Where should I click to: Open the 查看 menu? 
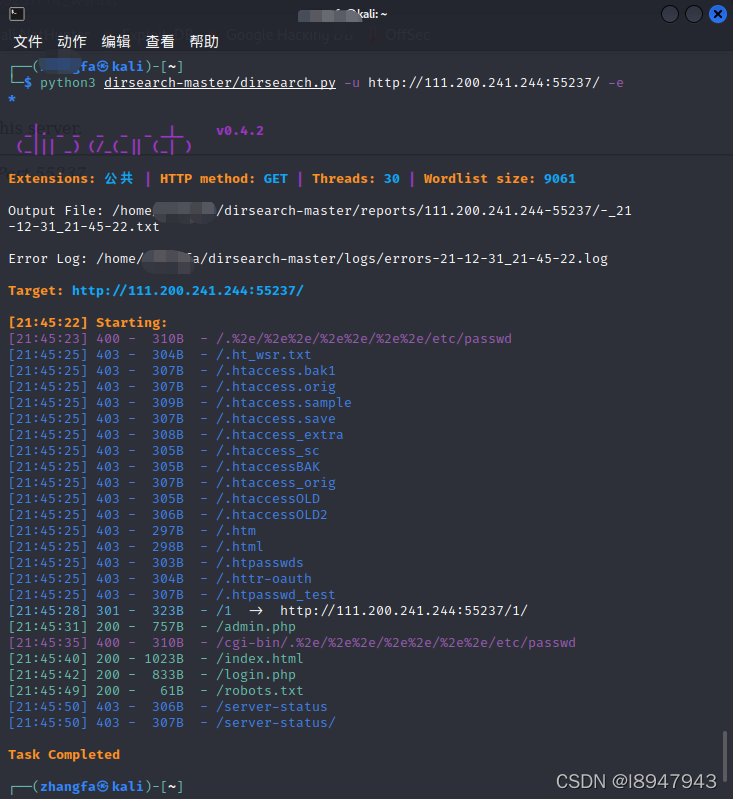[160, 41]
